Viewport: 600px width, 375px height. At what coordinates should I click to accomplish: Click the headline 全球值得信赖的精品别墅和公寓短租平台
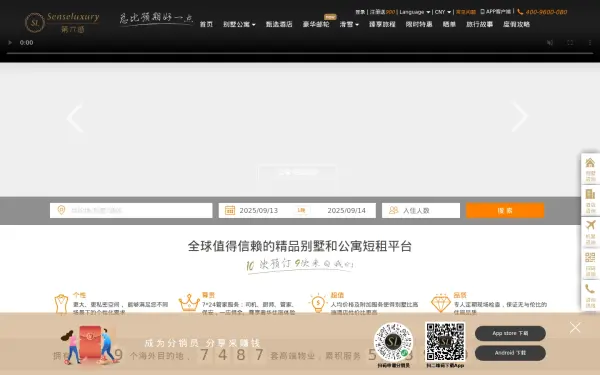(300, 246)
